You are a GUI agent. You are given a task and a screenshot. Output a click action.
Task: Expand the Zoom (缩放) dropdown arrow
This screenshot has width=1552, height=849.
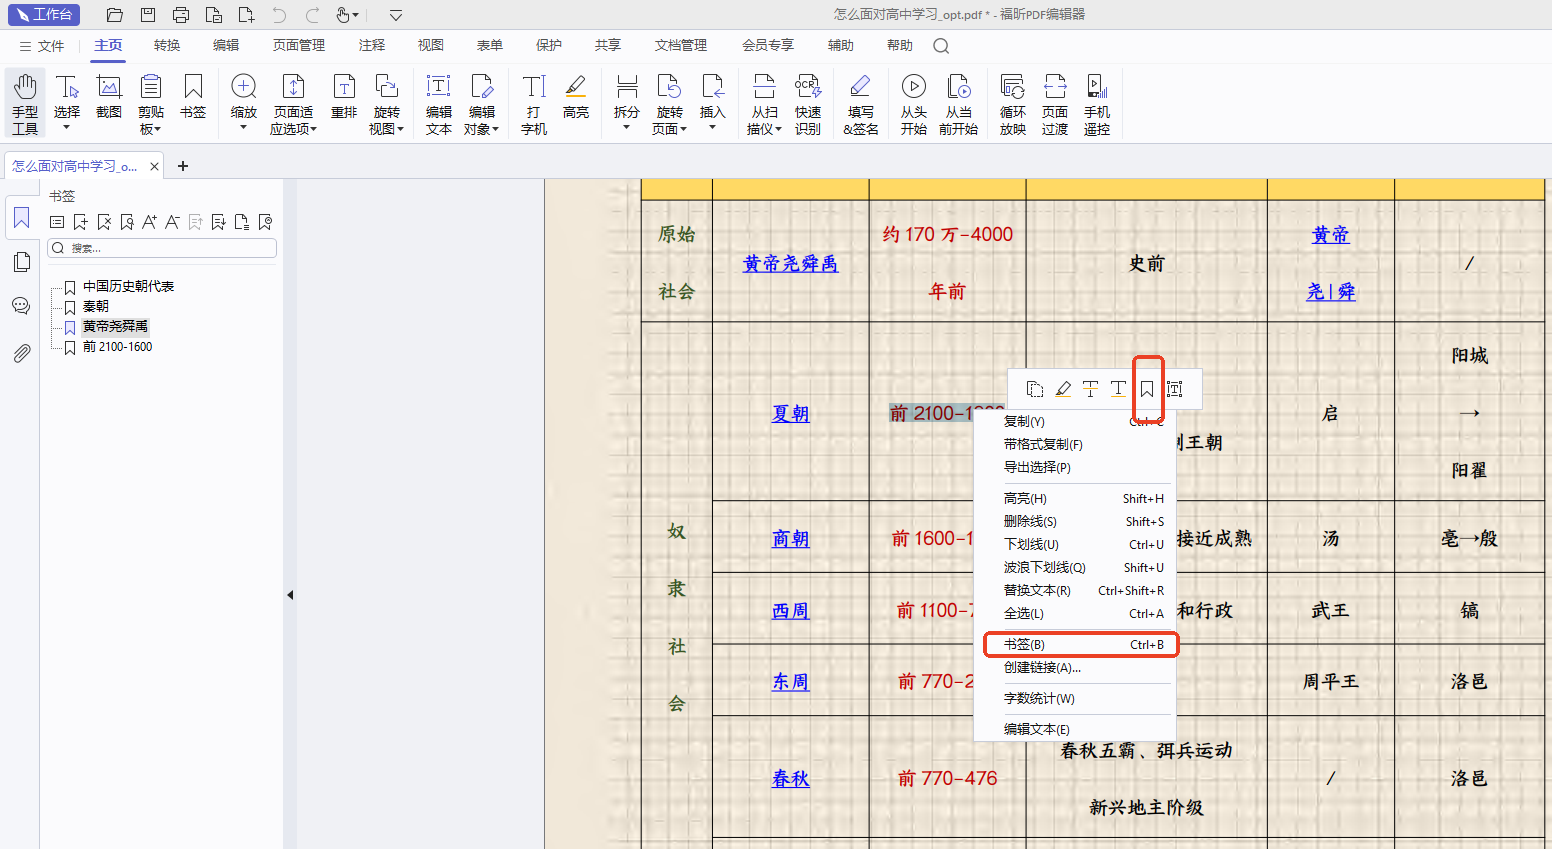tap(243, 128)
